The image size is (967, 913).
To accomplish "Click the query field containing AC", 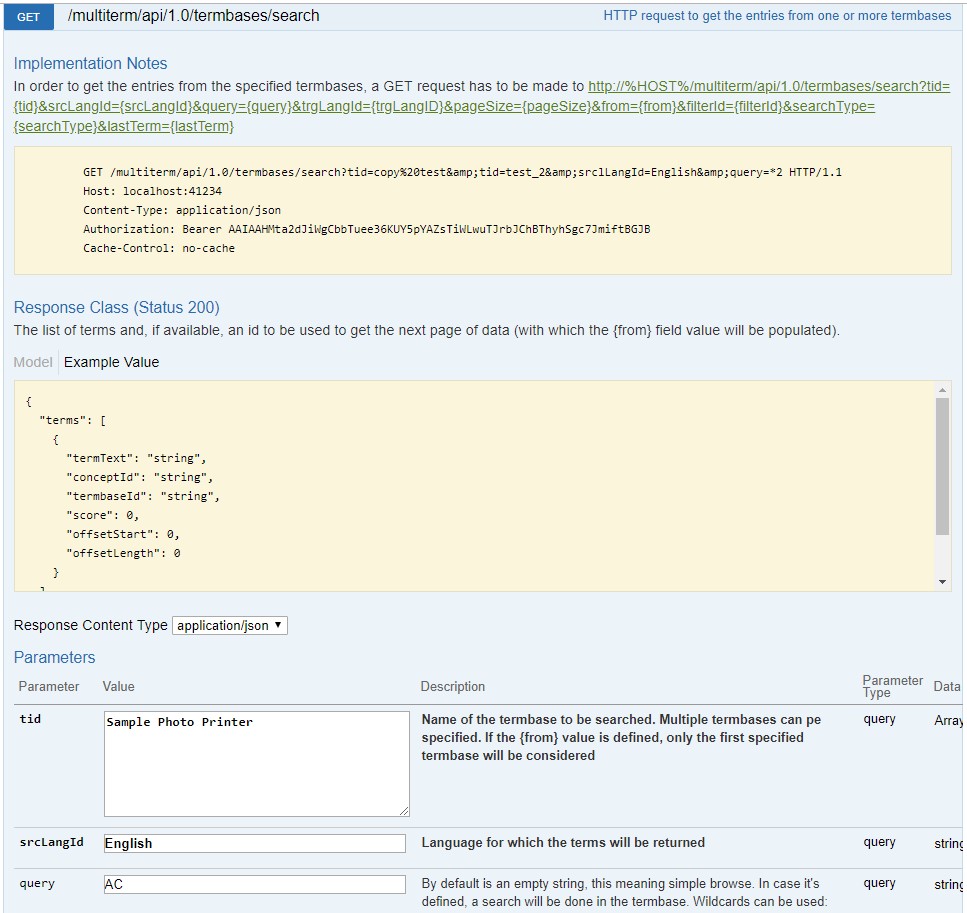I will pyautogui.click(x=255, y=884).
